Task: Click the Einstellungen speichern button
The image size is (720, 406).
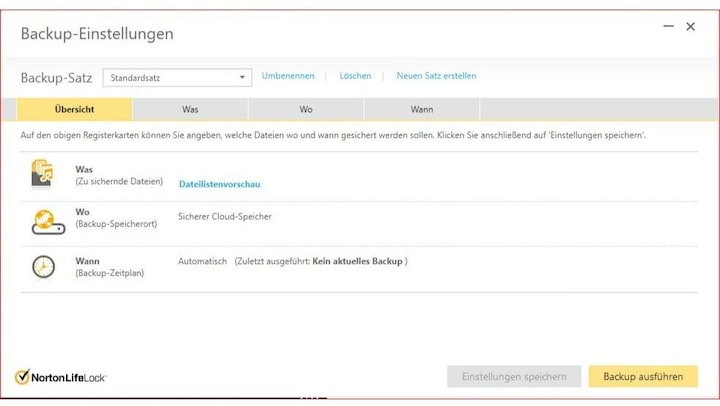Action: [514, 377]
